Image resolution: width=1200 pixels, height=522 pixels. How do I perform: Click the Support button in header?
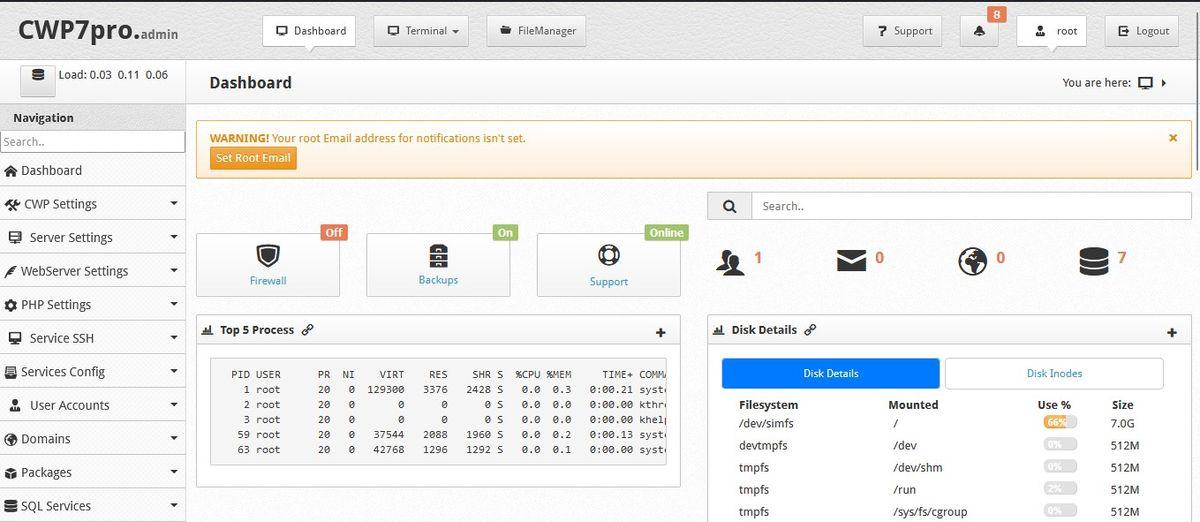tap(903, 31)
